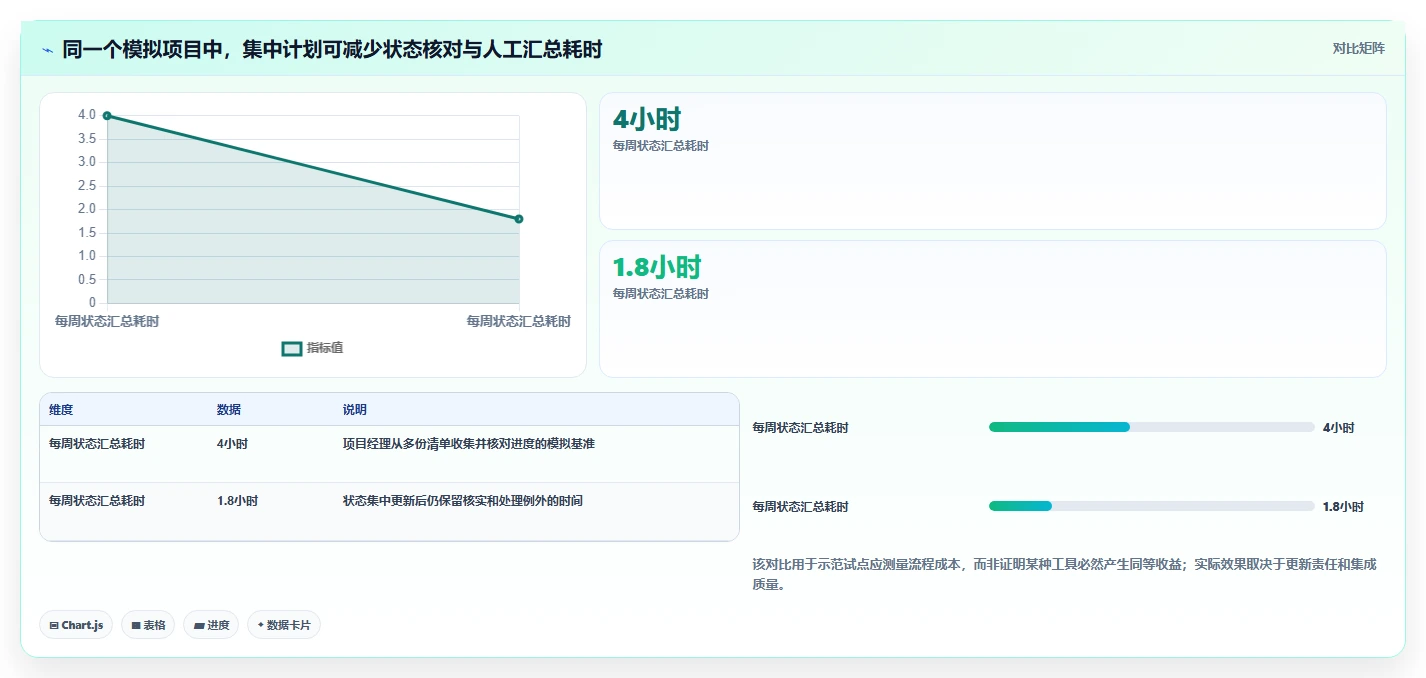The image size is (1426, 678).
Task: Click the Chart.js chip
Action: (77, 625)
